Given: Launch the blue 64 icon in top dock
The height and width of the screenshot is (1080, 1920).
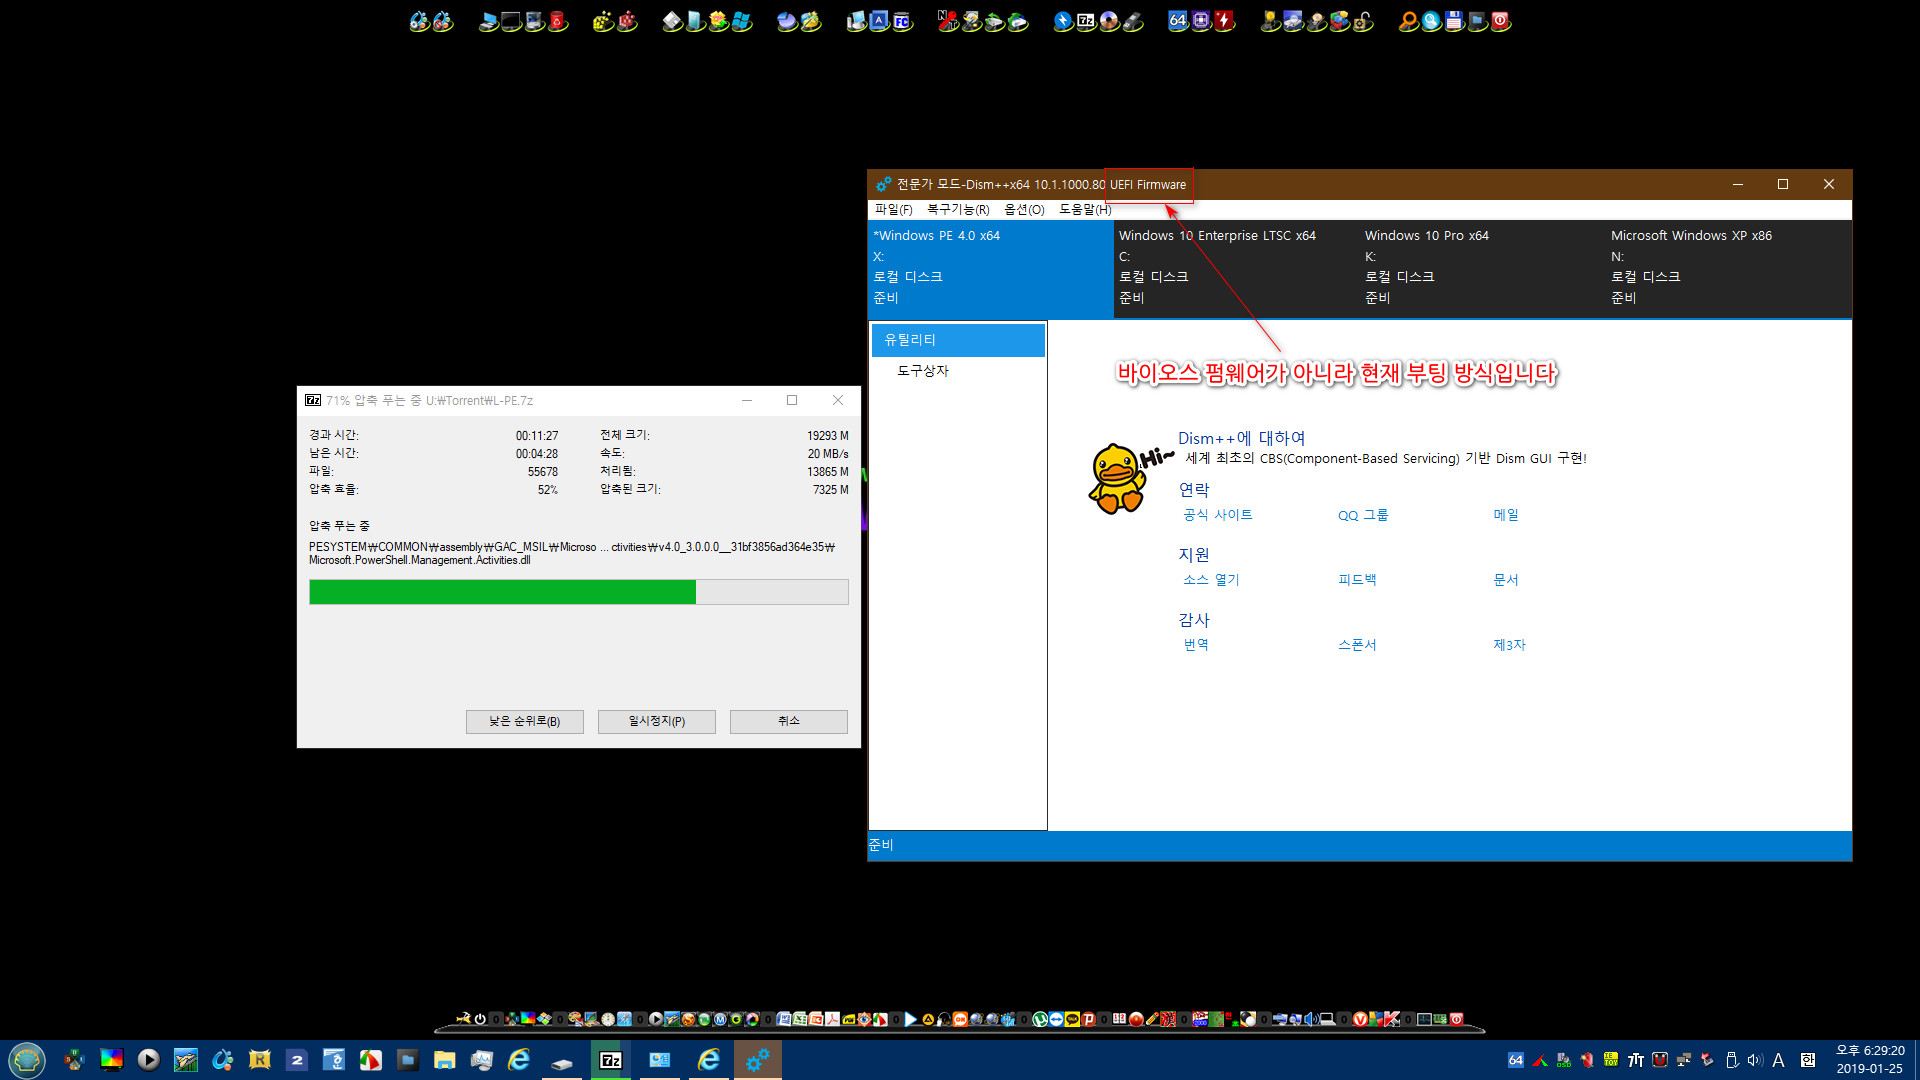Looking at the screenshot, I should (x=1178, y=21).
